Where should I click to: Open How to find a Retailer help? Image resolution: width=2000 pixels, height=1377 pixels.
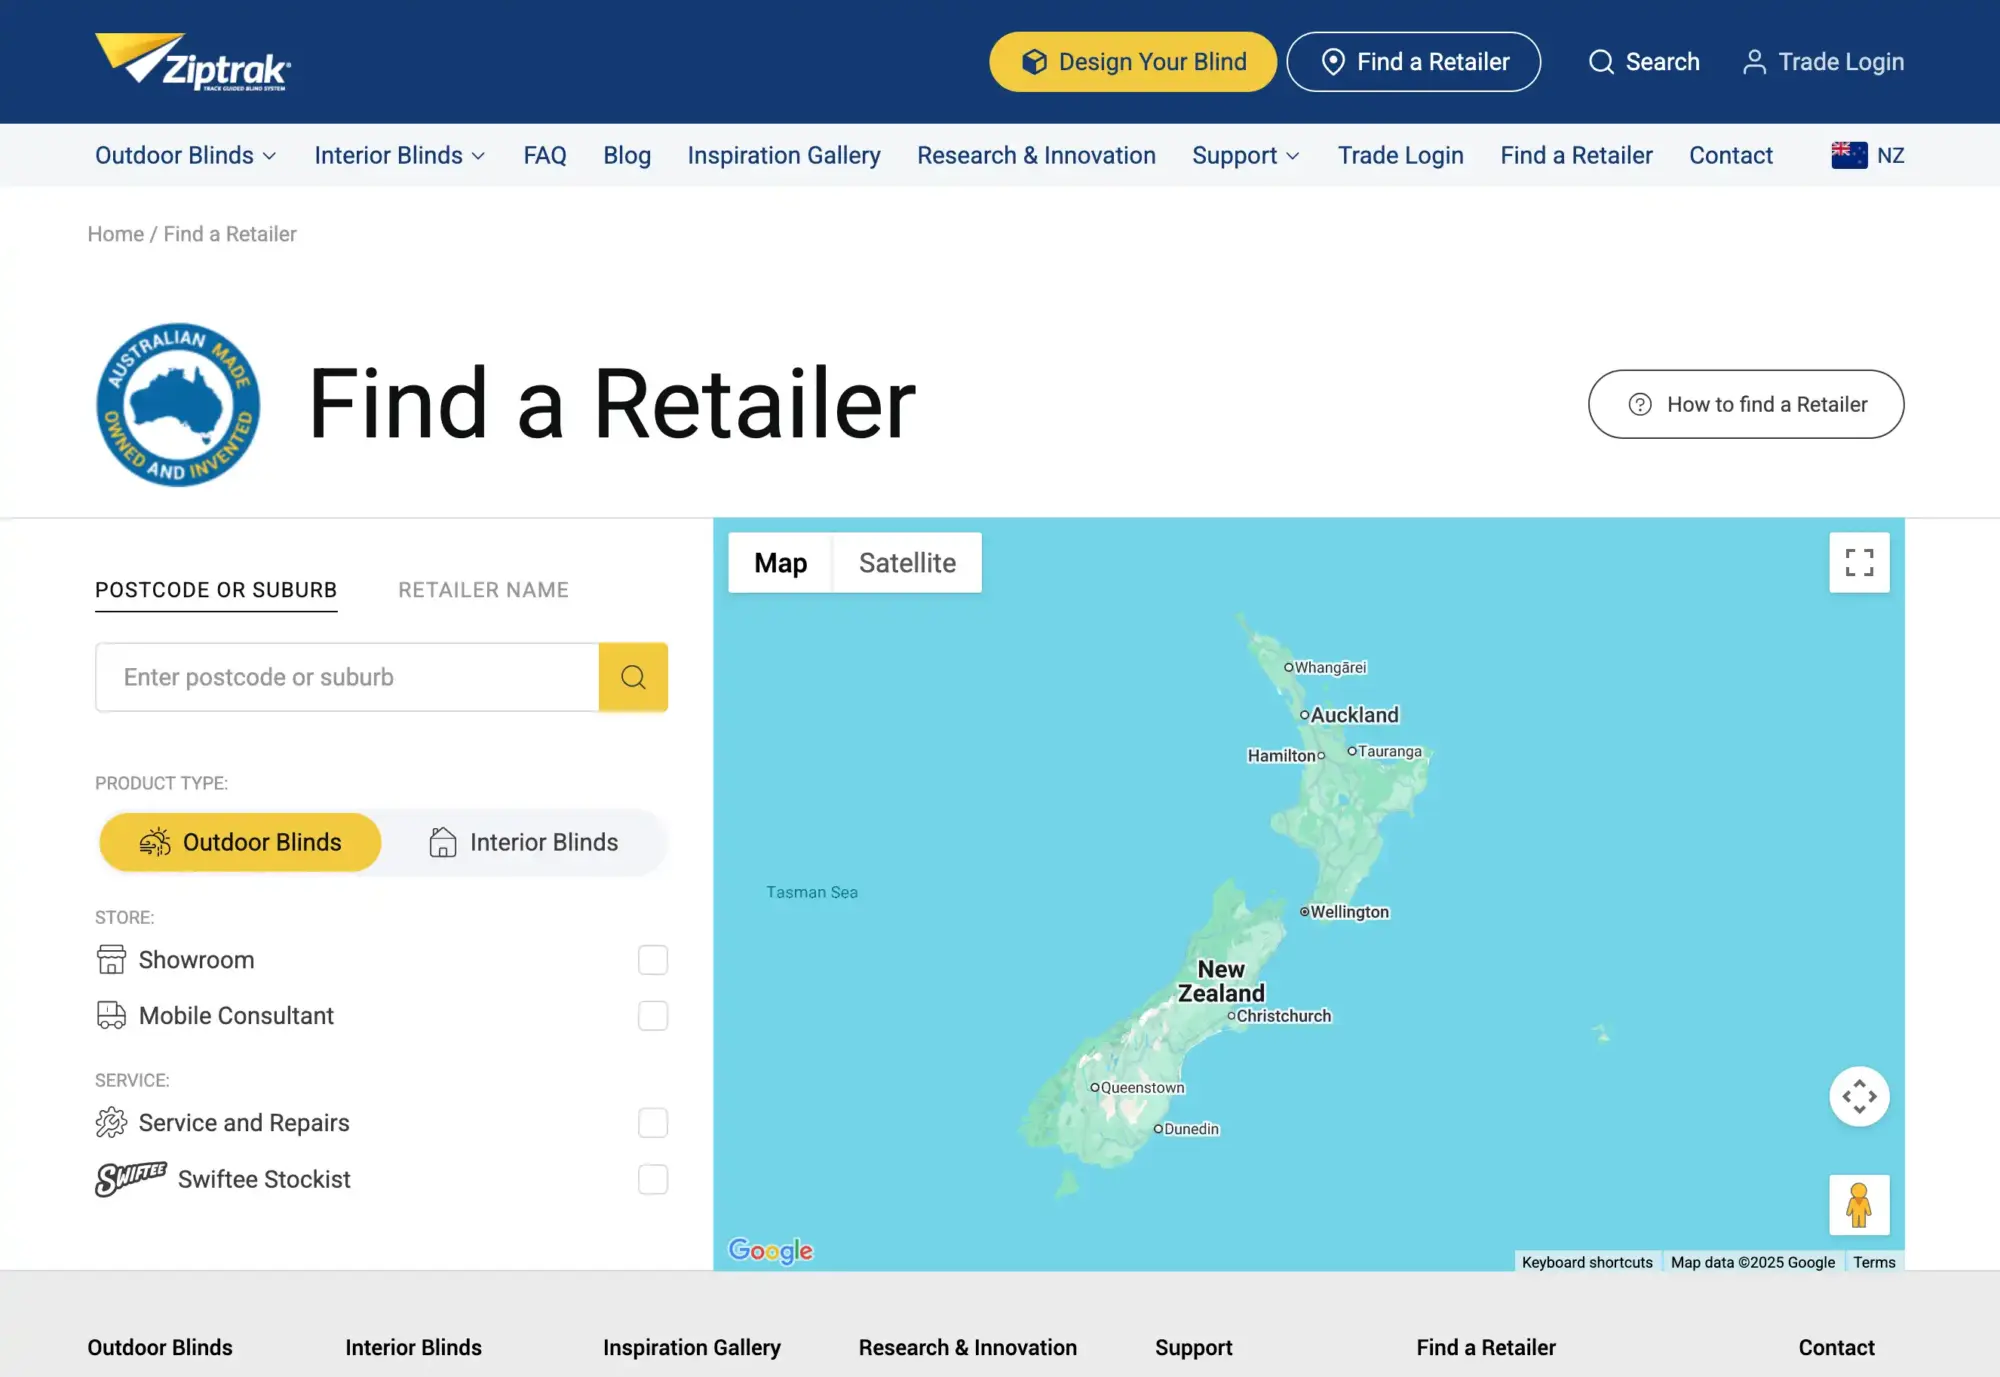[x=1745, y=404]
